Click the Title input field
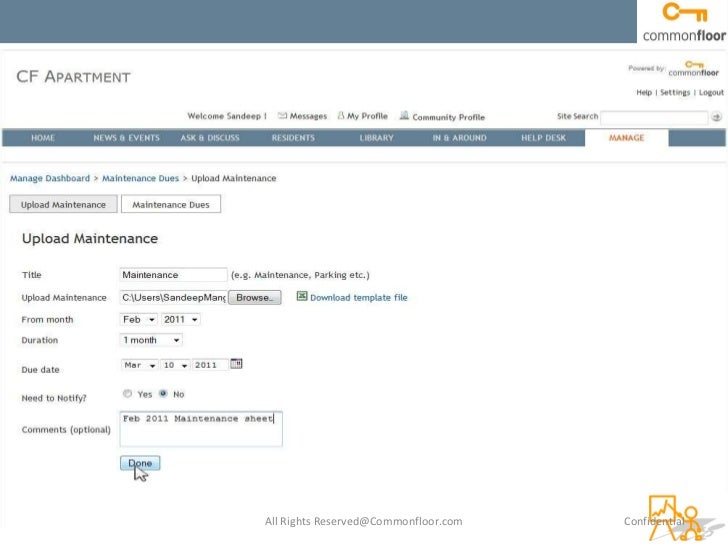 click(x=173, y=275)
